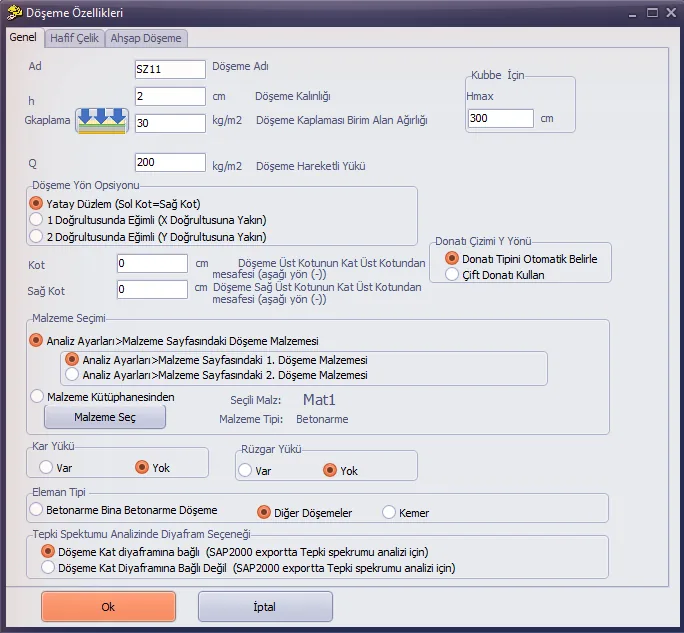The image size is (684, 633).
Task: Focus the Ad name field SZ11
Action: [170, 69]
